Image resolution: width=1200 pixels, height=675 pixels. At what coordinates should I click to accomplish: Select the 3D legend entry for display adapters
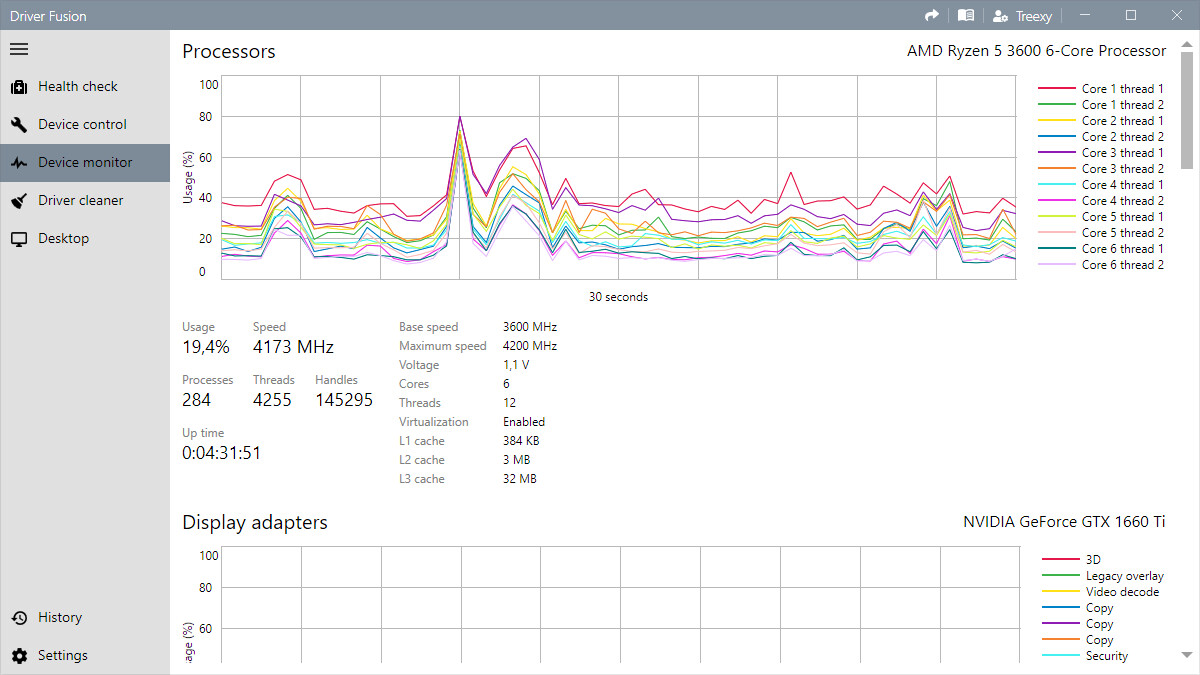[1093, 560]
